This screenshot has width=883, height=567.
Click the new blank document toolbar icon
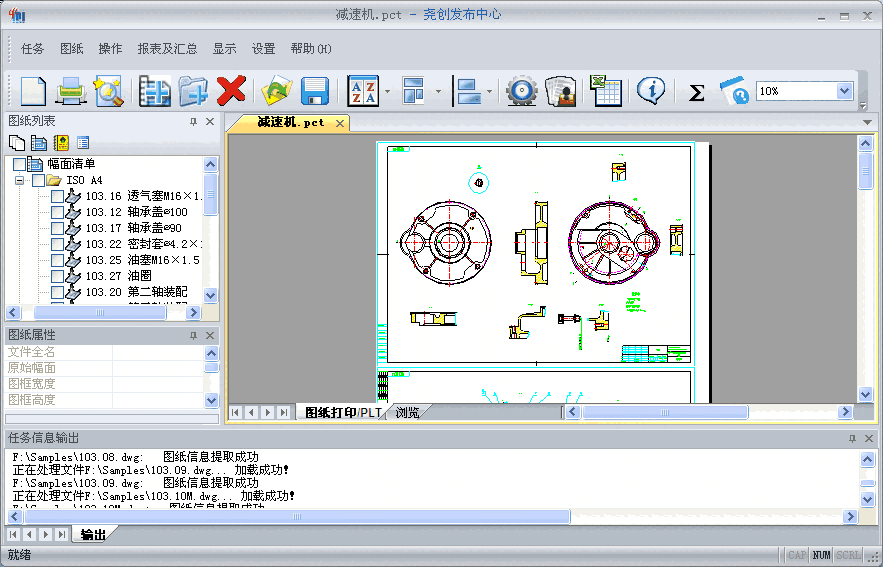click(33, 91)
